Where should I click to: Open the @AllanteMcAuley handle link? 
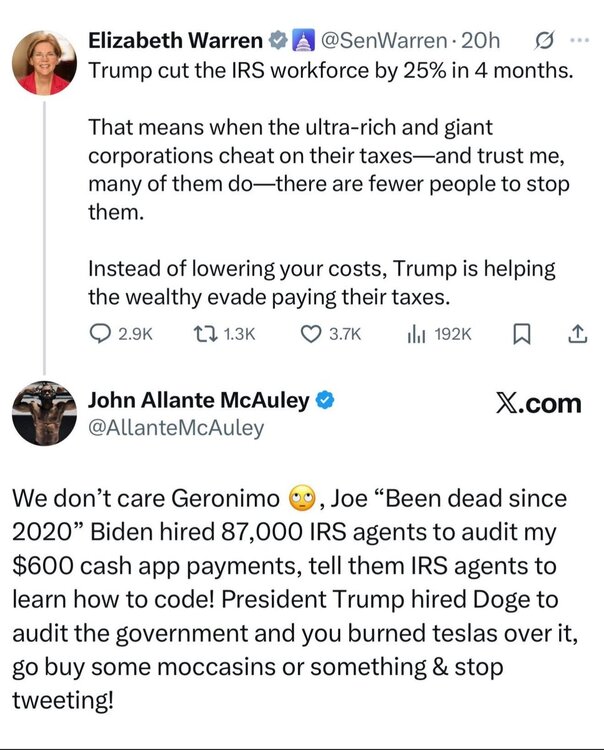point(176,428)
